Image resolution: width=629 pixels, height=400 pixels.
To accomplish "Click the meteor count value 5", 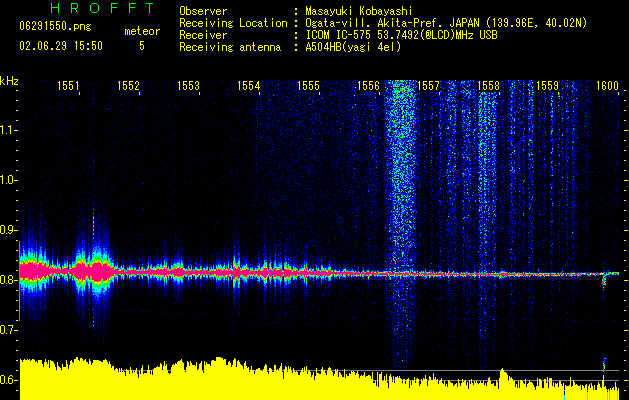I will [x=142, y=46].
